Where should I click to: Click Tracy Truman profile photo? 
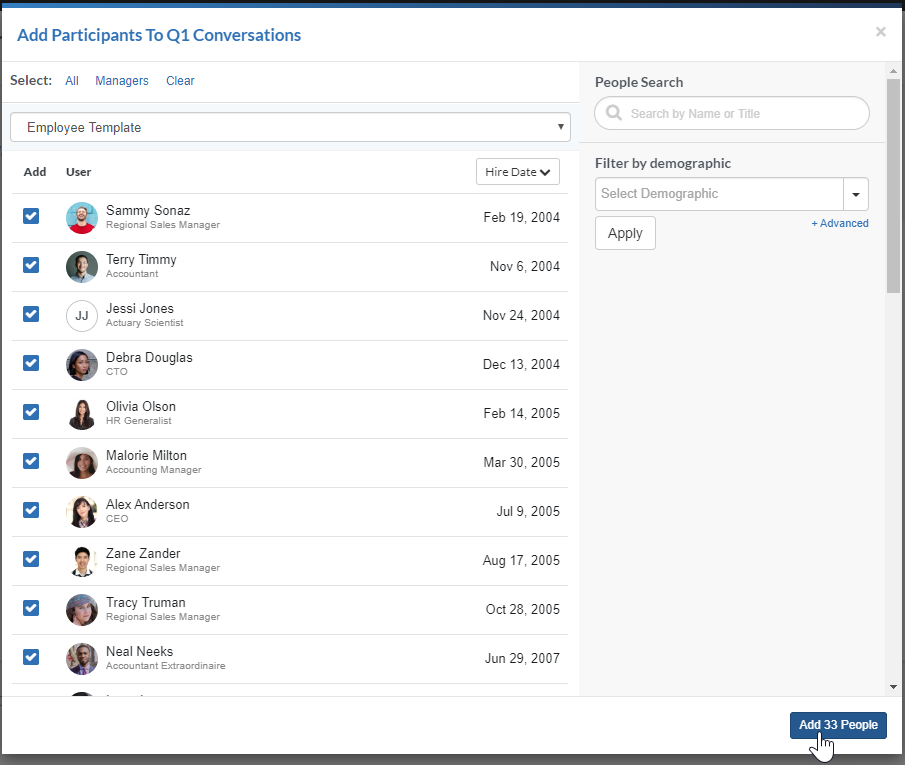pyautogui.click(x=82, y=610)
